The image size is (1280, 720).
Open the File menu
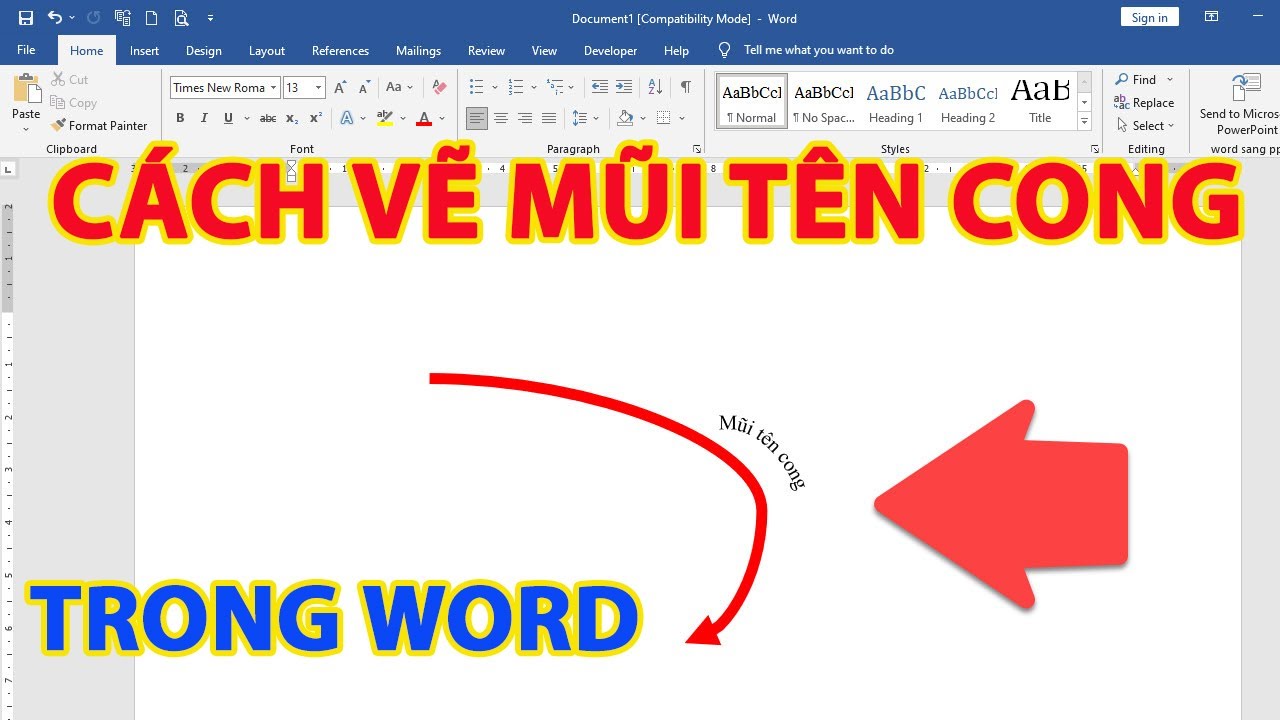(x=26, y=50)
